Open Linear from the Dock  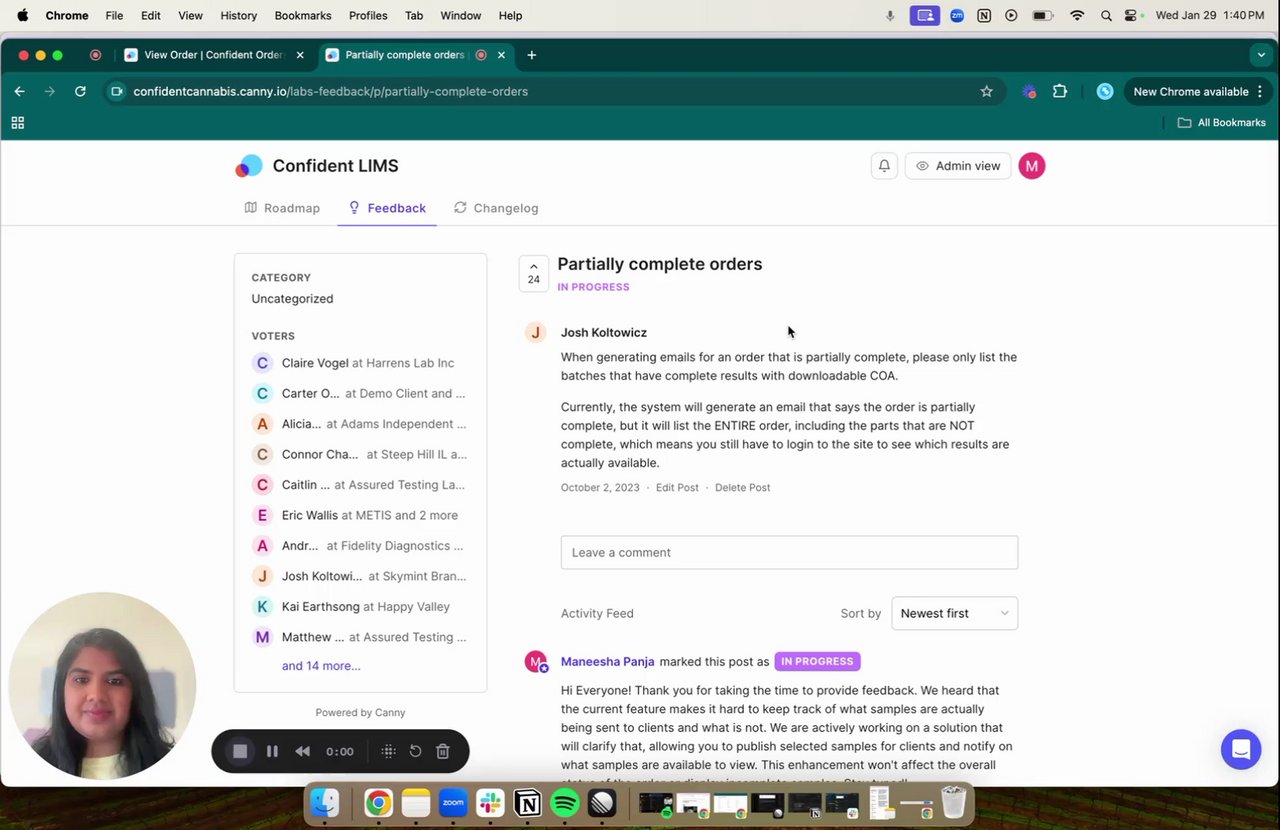pyautogui.click(x=602, y=803)
